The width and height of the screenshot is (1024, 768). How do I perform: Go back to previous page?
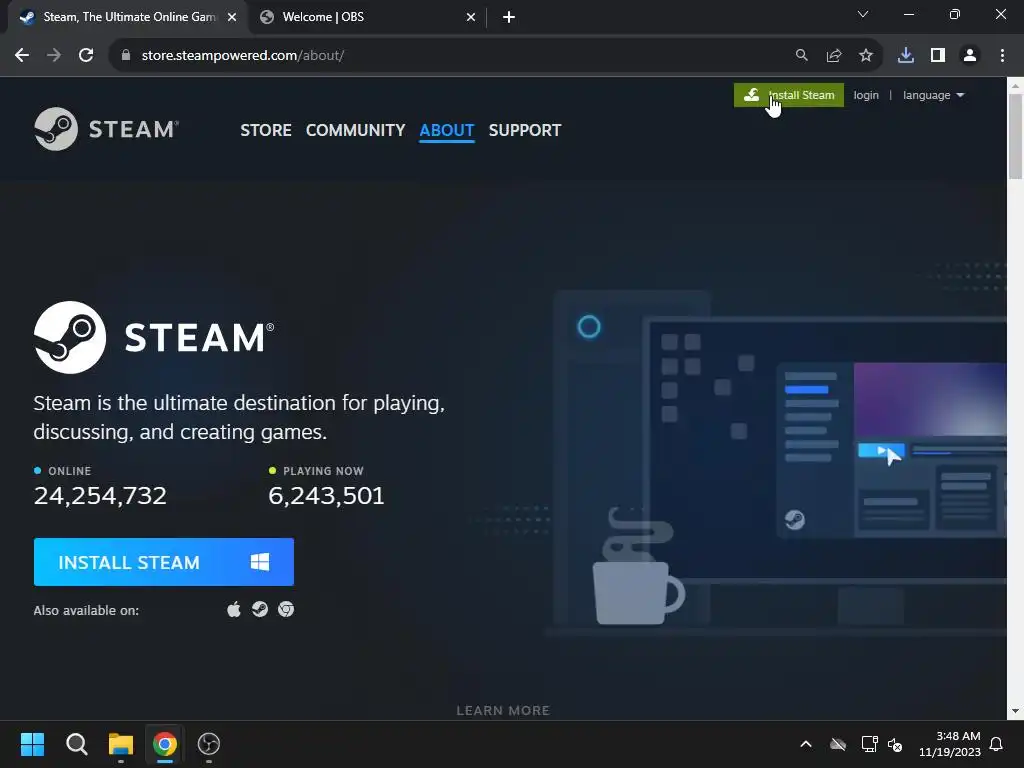point(22,56)
